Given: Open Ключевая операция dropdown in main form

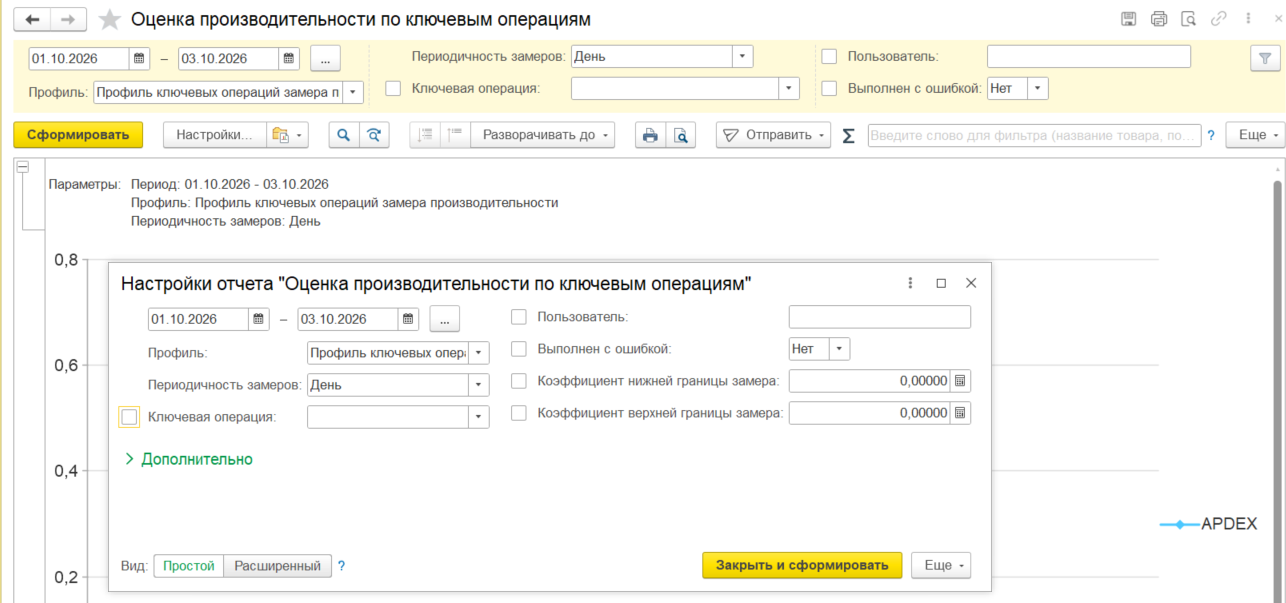Looking at the screenshot, I should click(x=789, y=88).
